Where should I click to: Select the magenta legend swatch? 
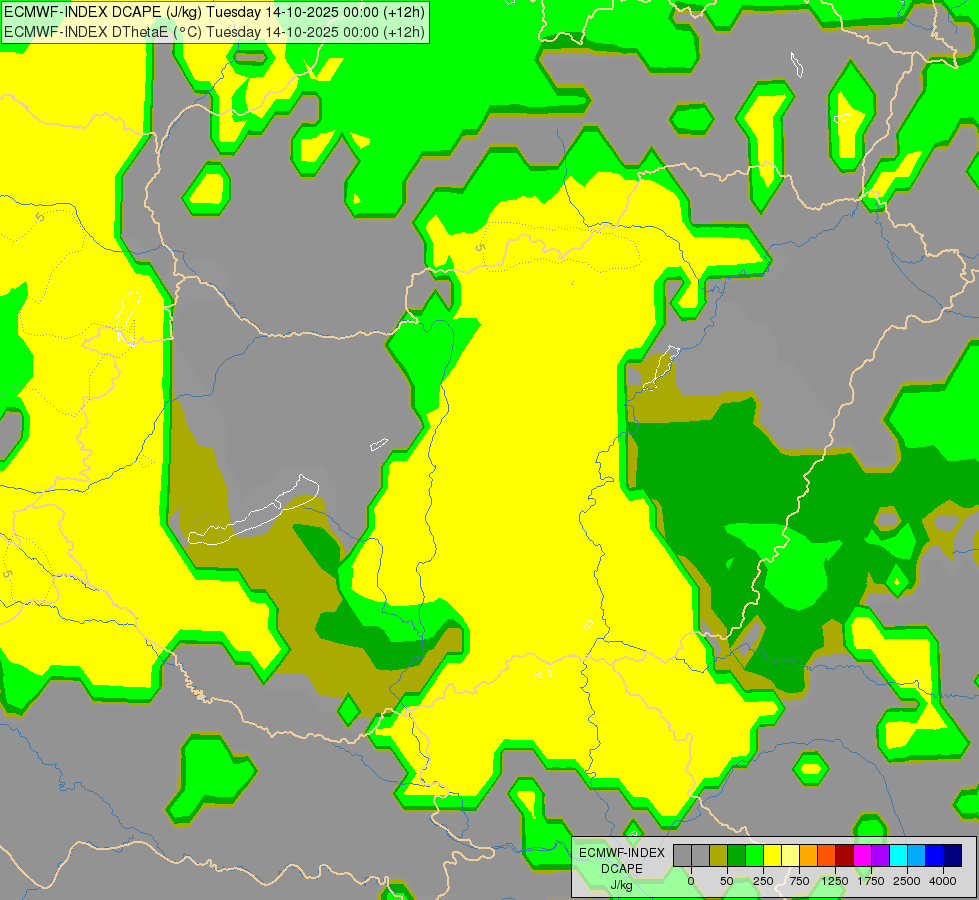862,855
